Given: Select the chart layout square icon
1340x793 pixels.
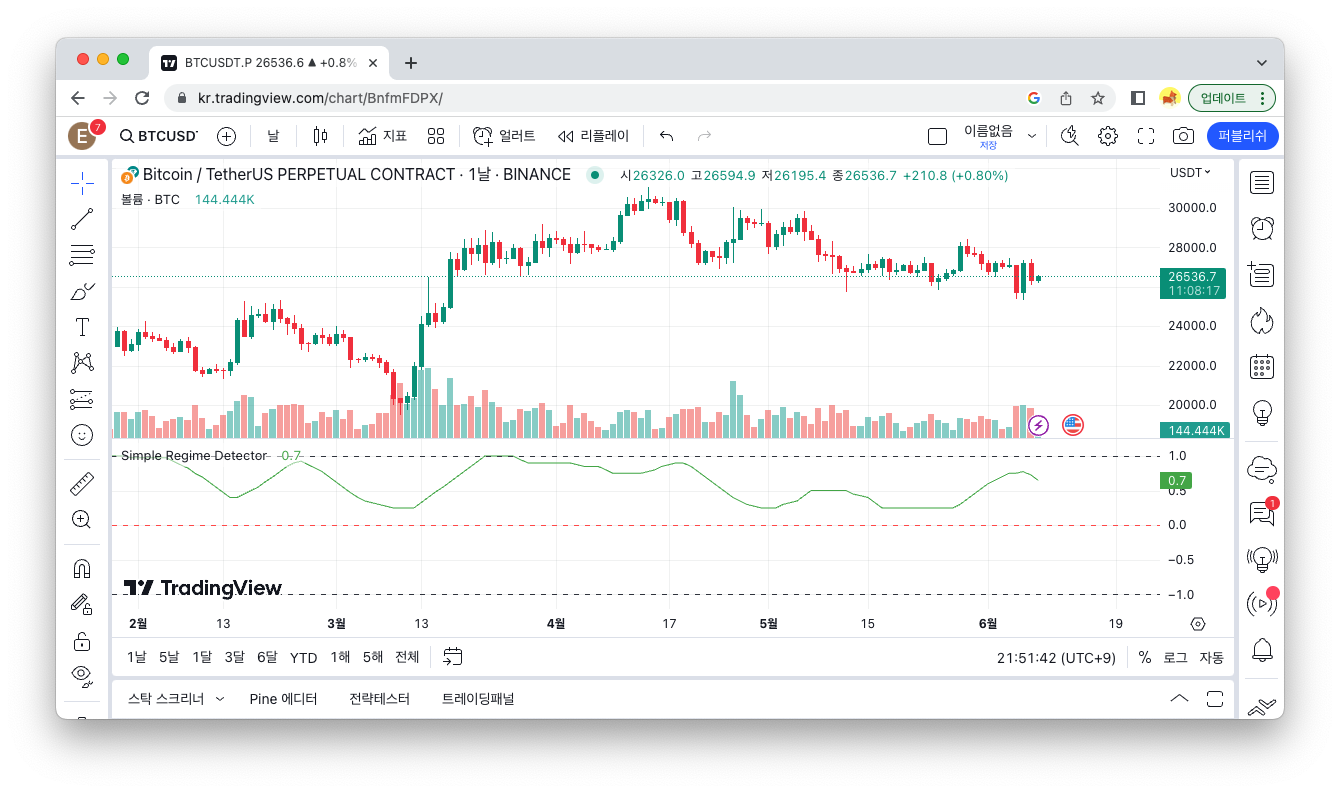Looking at the screenshot, I should coord(937,136).
